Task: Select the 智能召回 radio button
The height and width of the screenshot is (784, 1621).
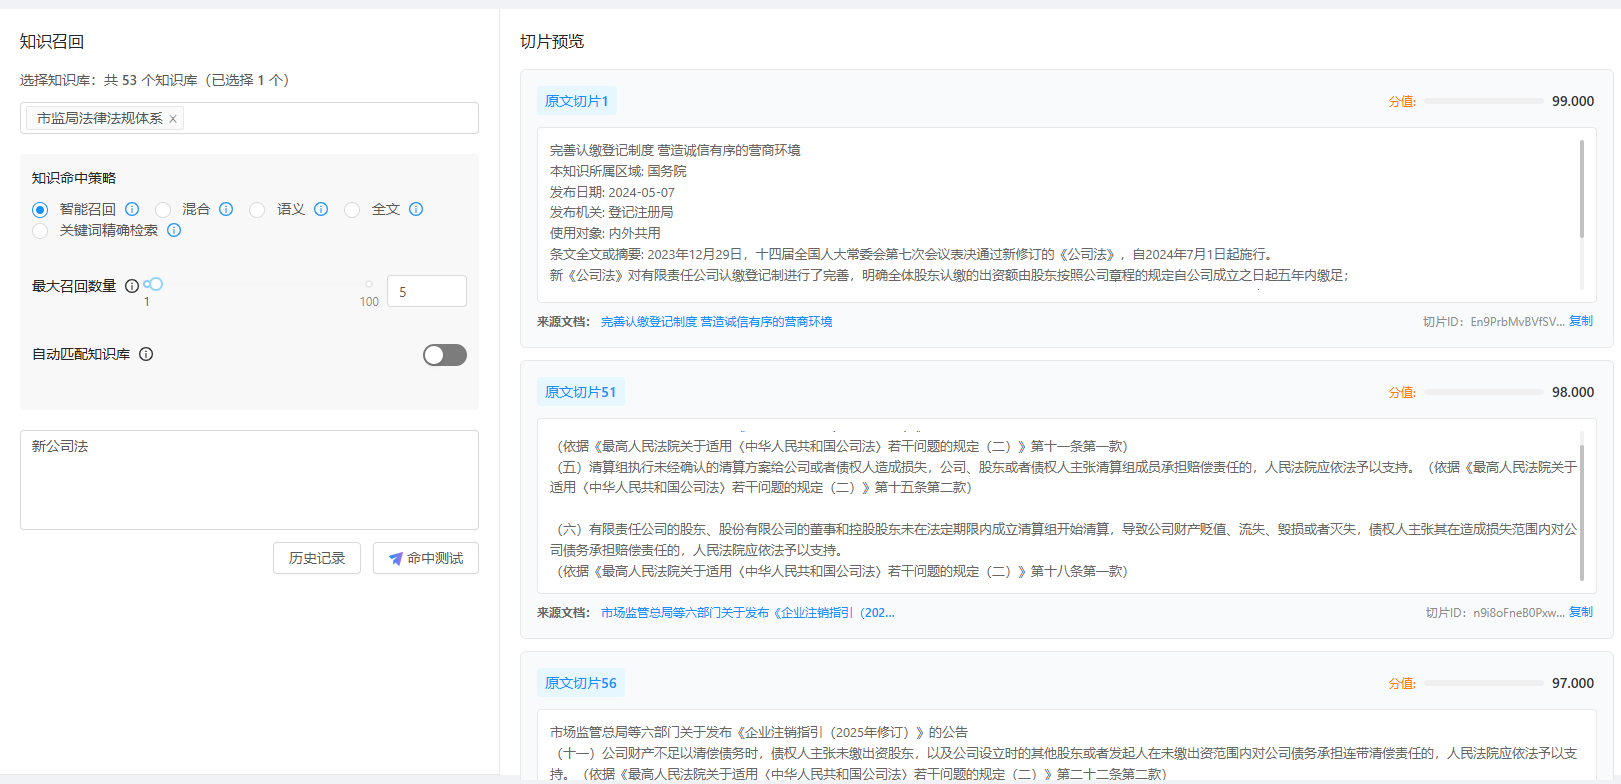Action: pyautogui.click(x=40, y=210)
